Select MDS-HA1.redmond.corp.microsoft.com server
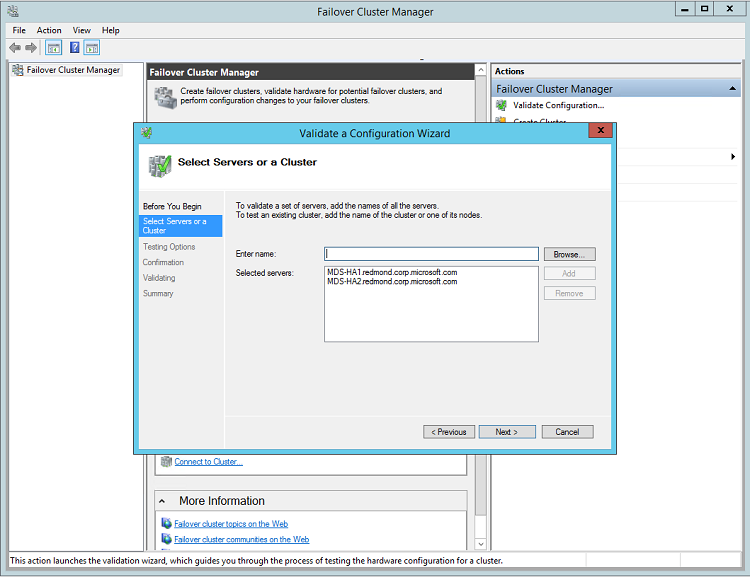 point(392,272)
